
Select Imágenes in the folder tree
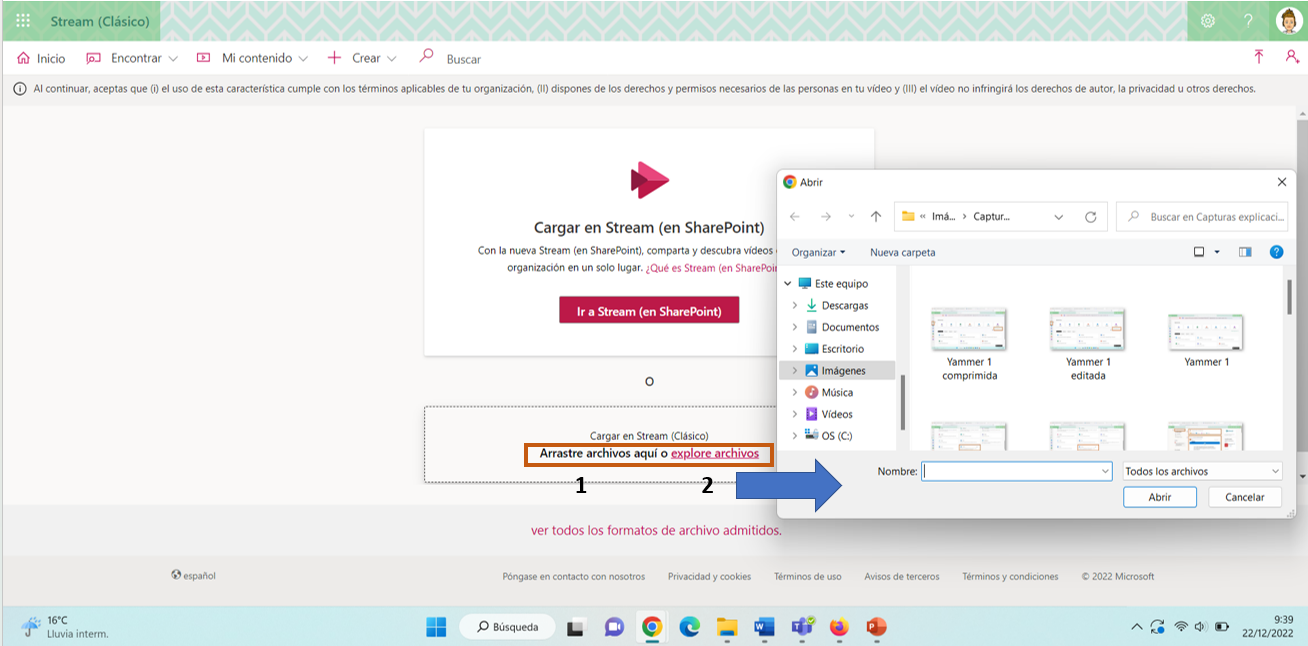point(835,370)
